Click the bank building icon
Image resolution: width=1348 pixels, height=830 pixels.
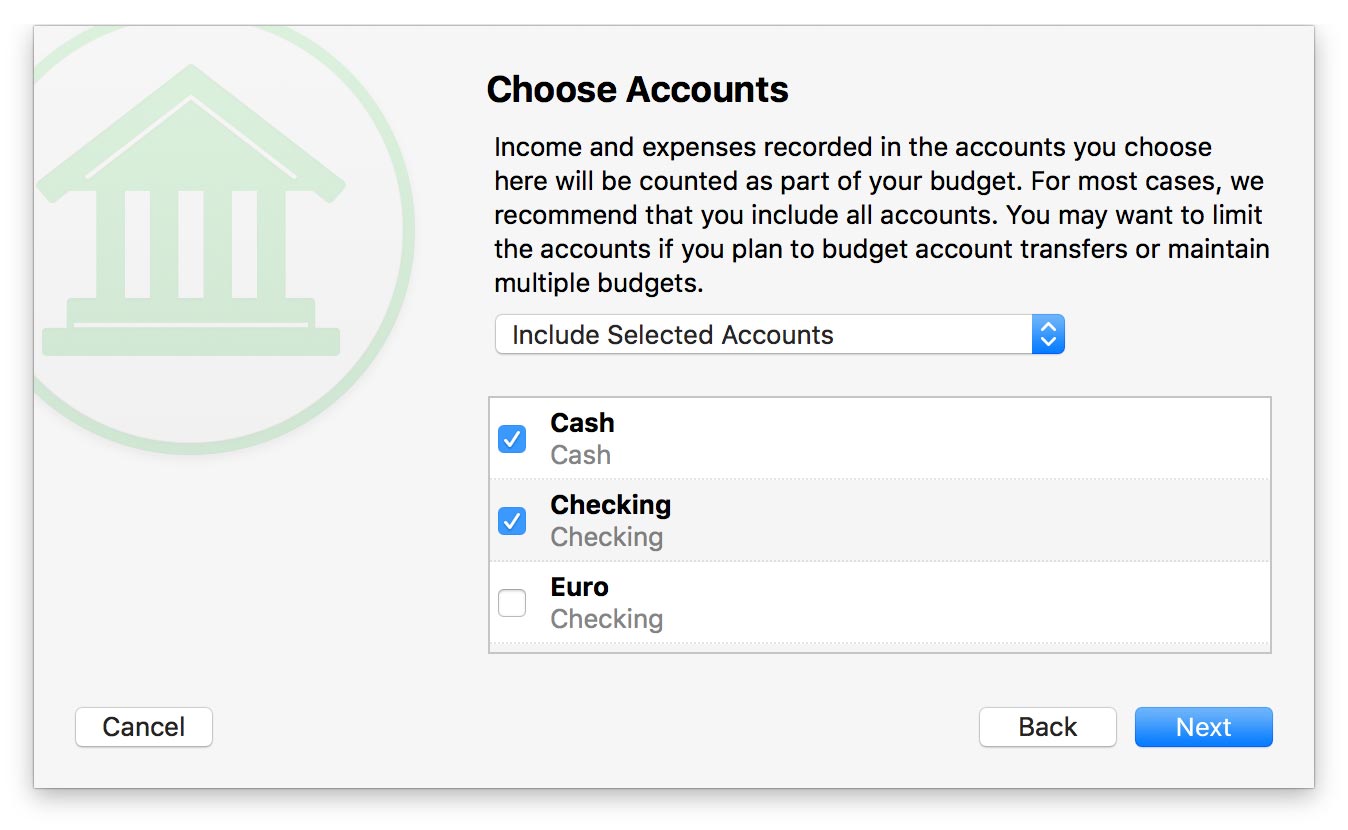click(190, 215)
